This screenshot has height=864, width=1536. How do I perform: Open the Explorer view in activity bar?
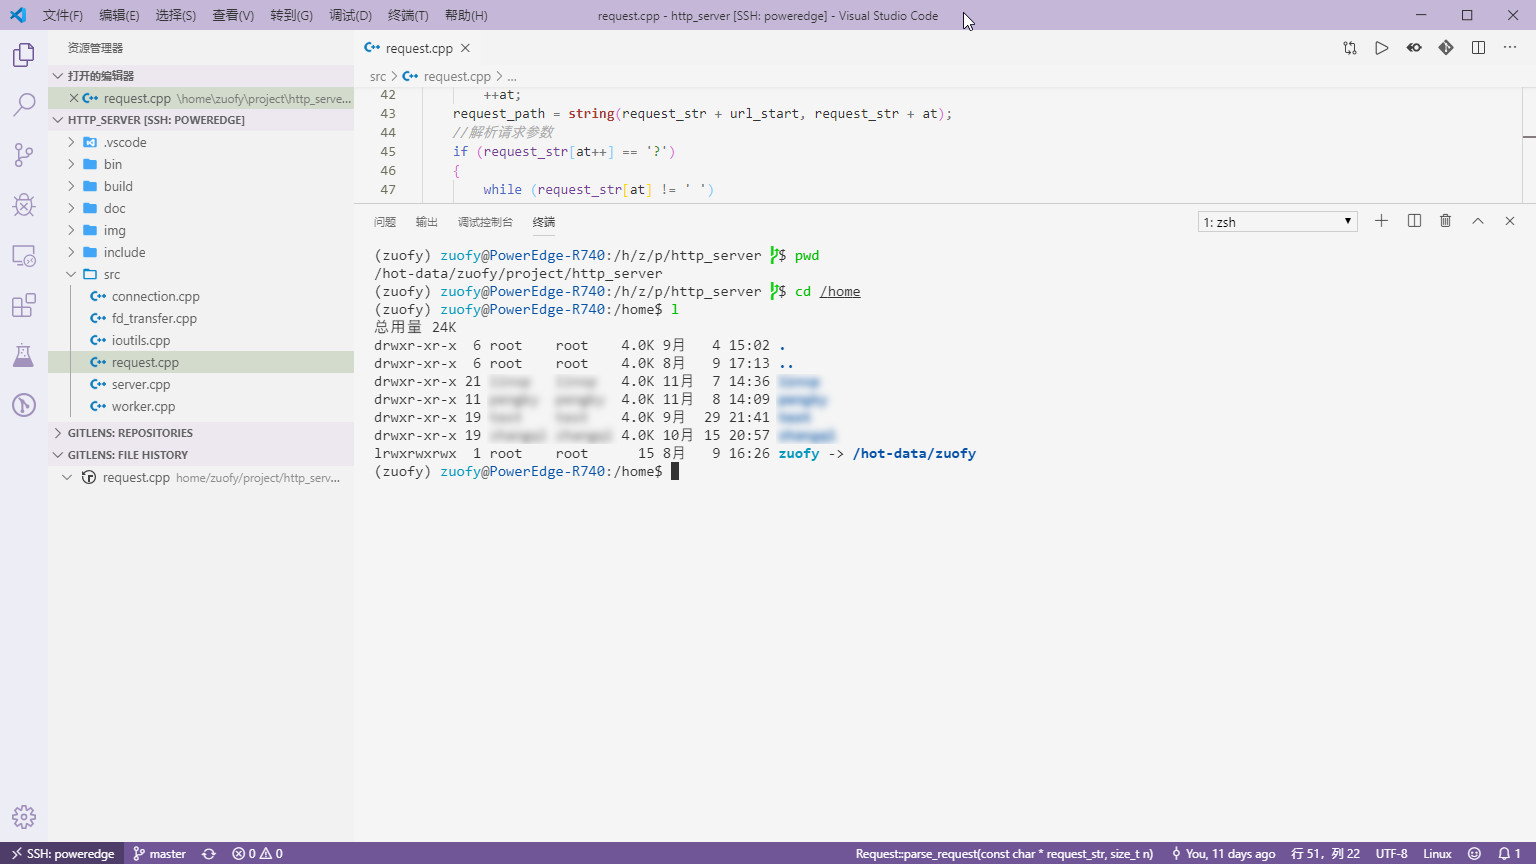coord(24,55)
